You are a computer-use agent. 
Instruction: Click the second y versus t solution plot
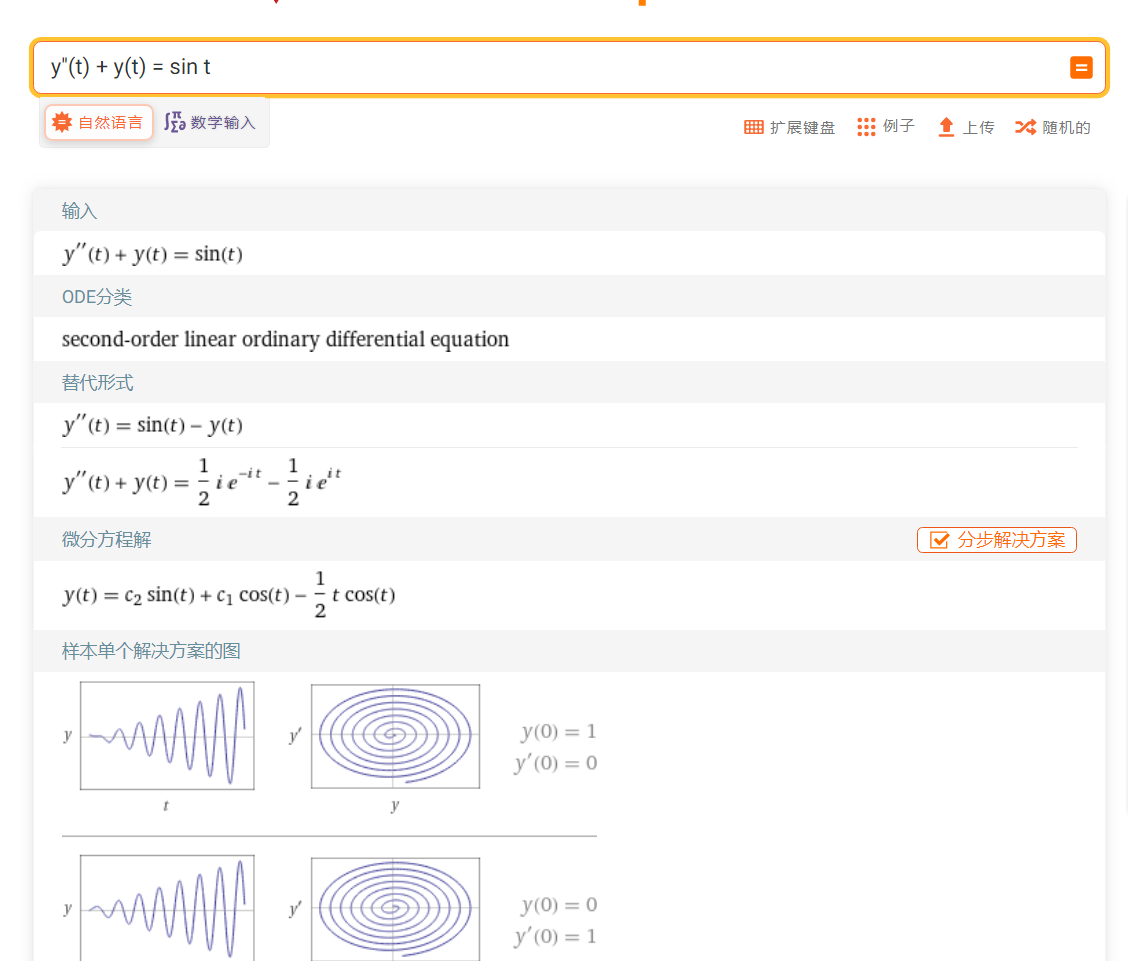pyautogui.click(x=167, y=908)
